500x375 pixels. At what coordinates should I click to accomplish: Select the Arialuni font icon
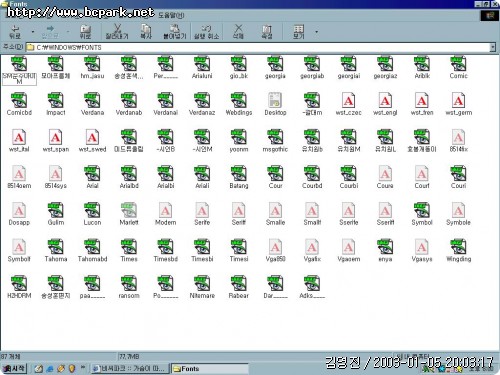(202, 68)
